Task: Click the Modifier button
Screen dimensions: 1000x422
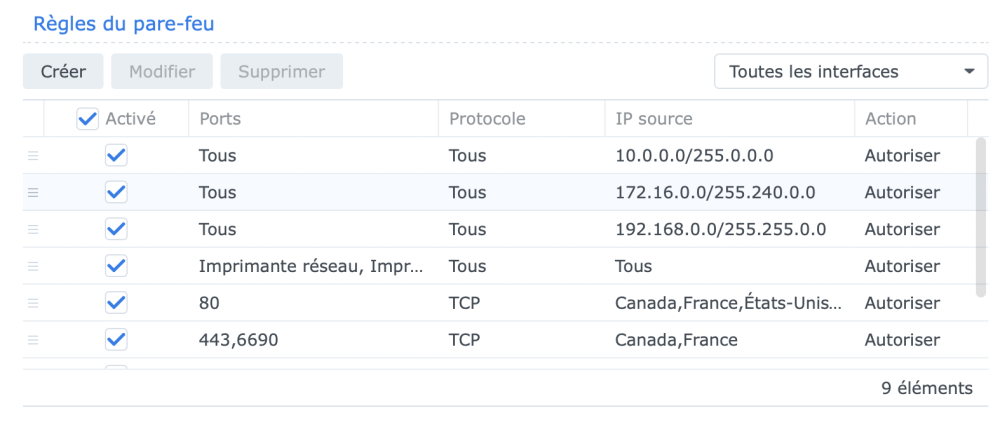Action: (x=162, y=72)
